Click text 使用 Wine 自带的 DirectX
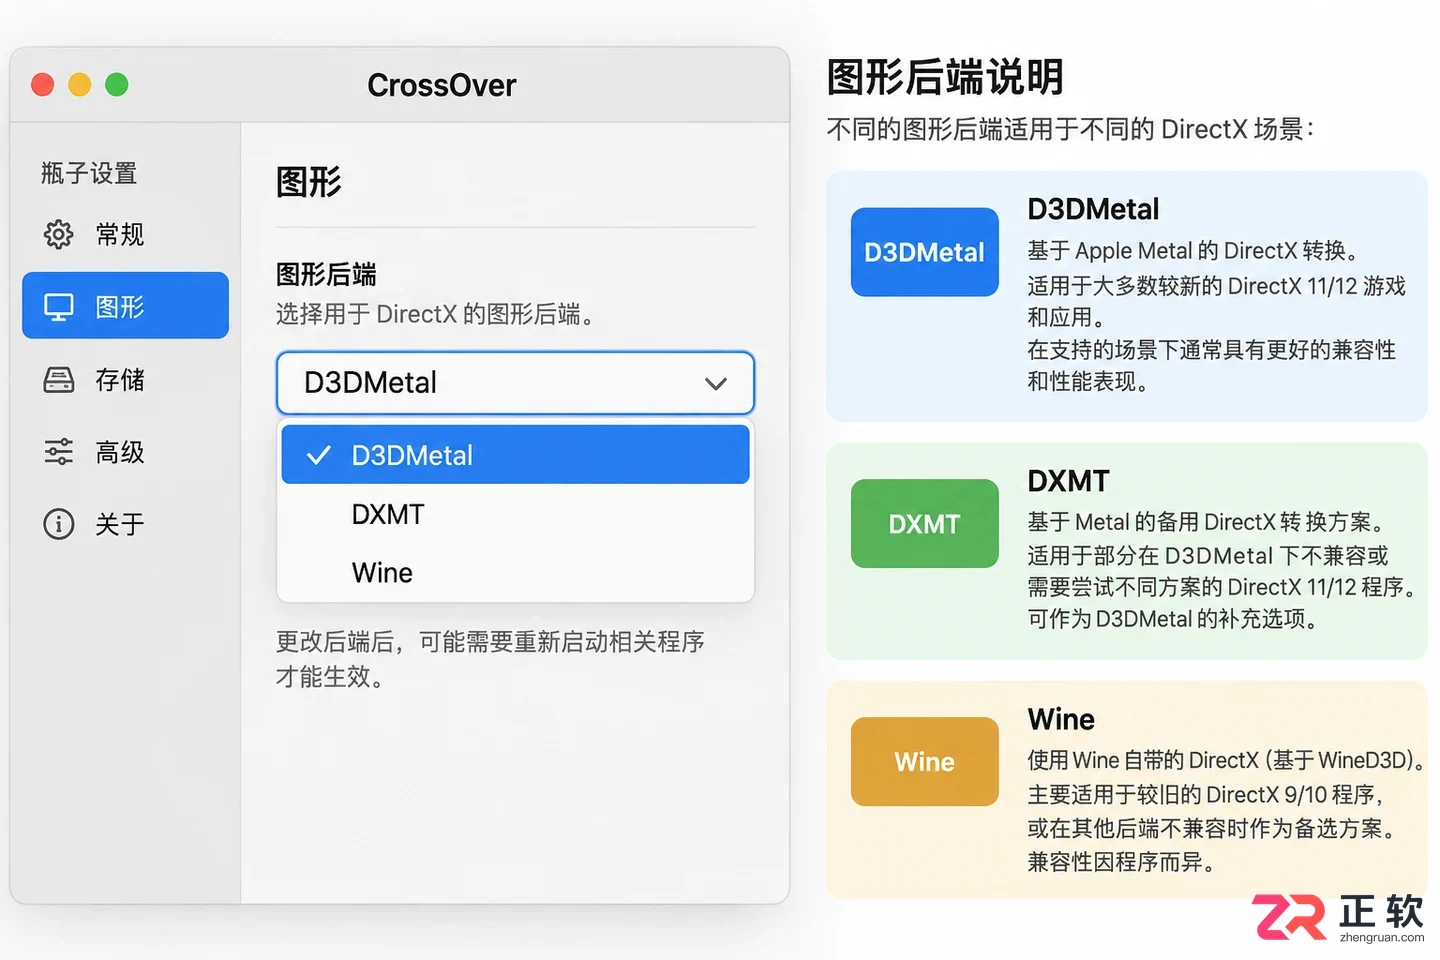The width and height of the screenshot is (1440, 960). (x=1143, y=760)
